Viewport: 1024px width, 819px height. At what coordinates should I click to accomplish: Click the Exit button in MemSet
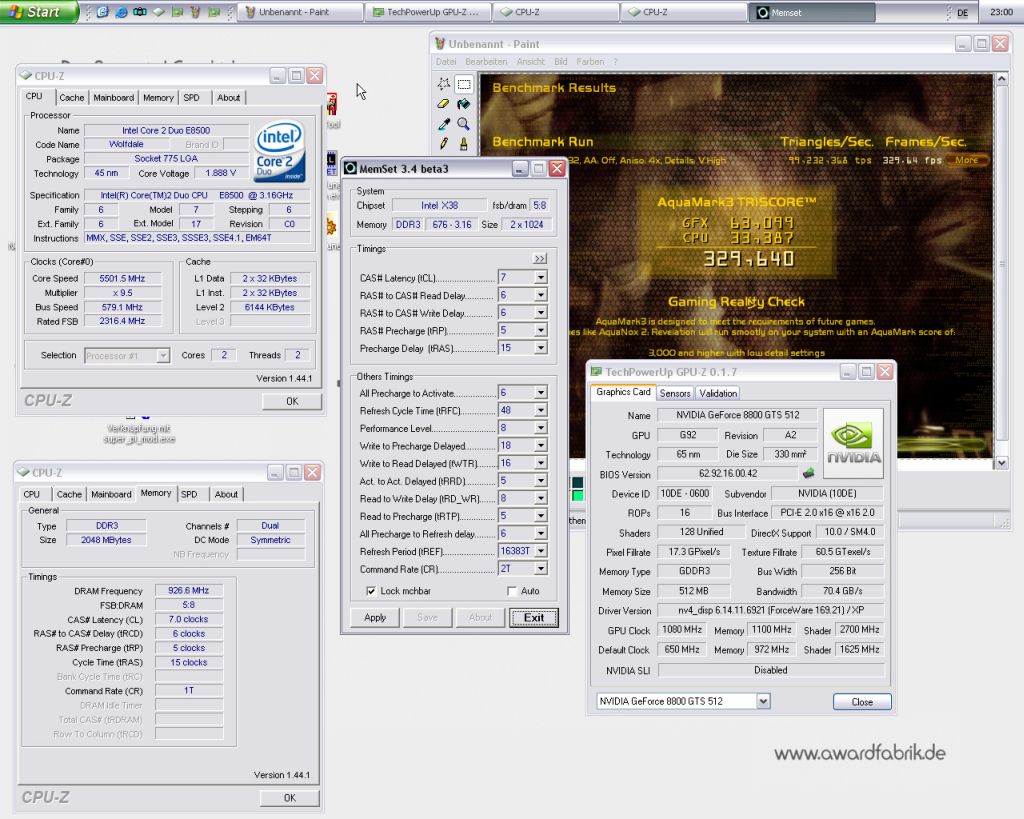click(534, 617)
